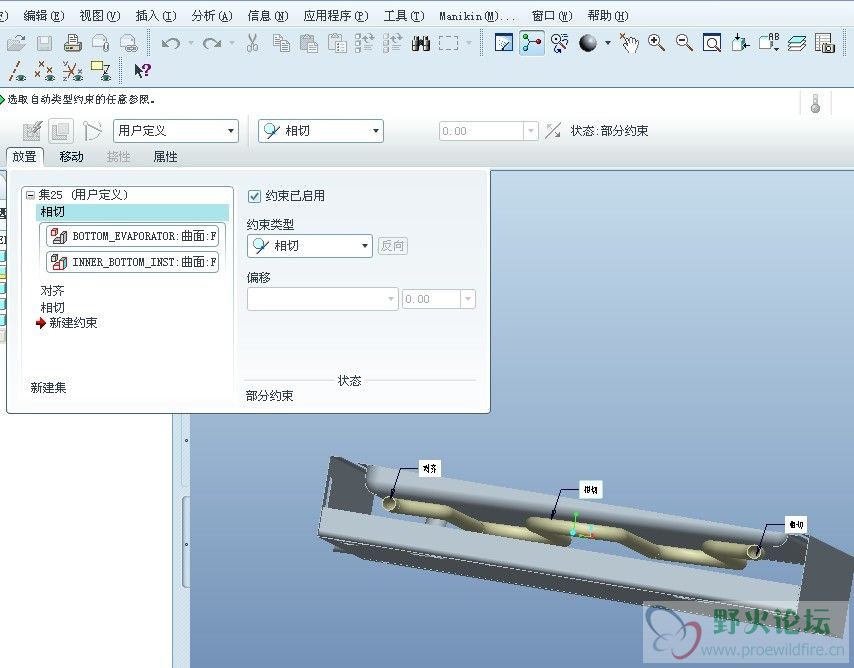Open the 帮助 menu
854x668 pixels.
(608, 16)
